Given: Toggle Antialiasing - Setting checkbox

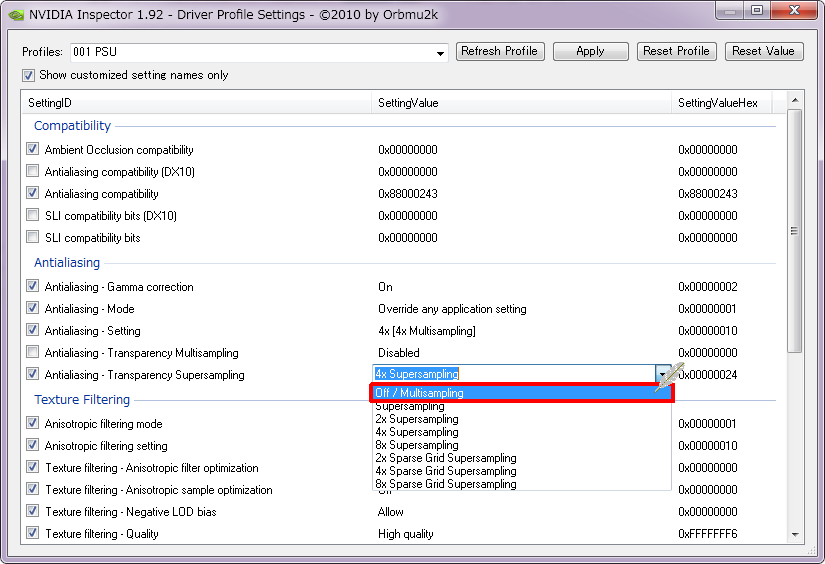Looking at the screenshot, I should 33,330.
